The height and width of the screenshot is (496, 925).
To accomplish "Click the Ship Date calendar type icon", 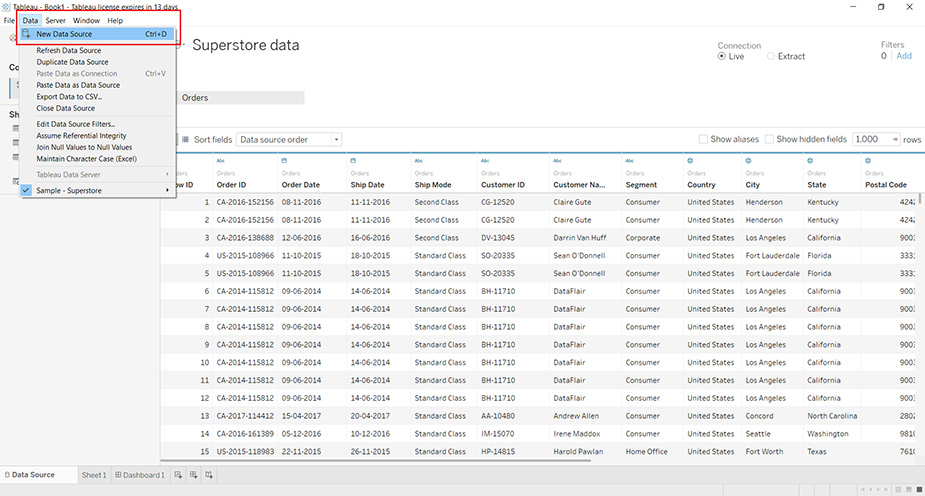I will click(353, 160).
